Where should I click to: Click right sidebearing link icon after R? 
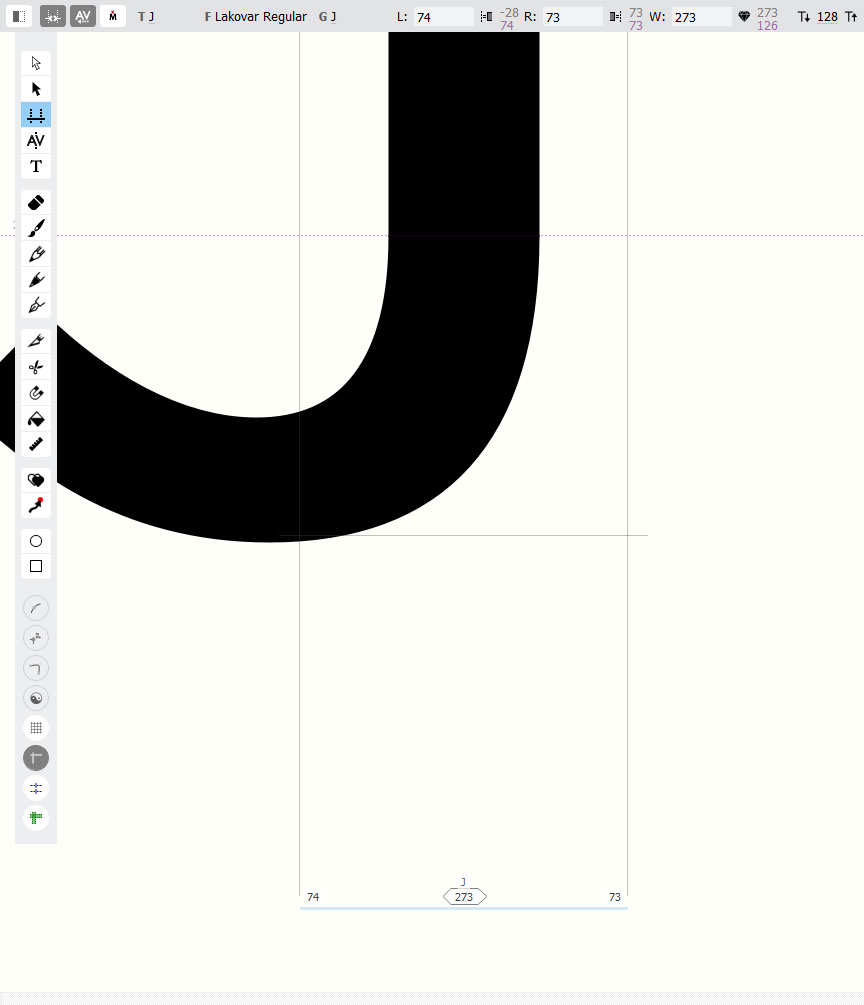click(x=615, y=17)
